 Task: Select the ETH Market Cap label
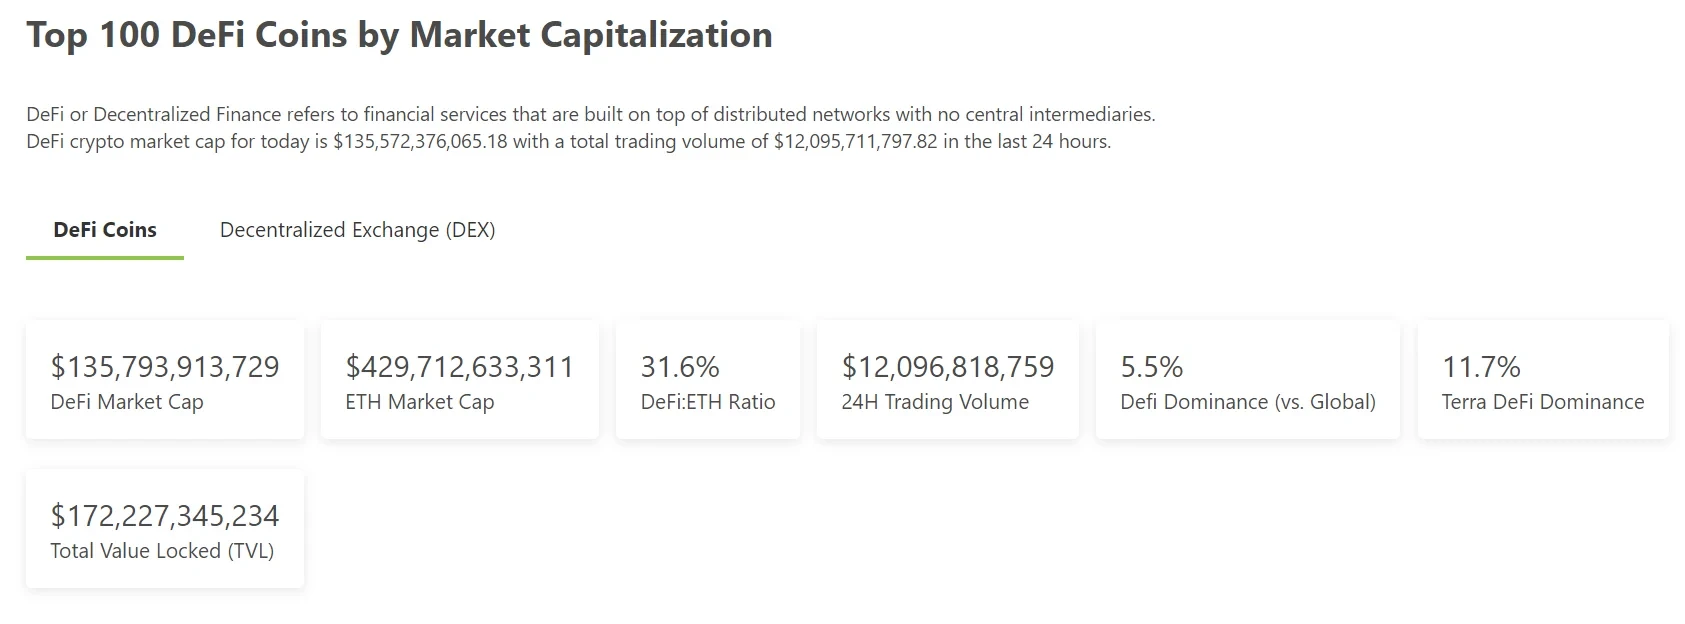point(420,402)
